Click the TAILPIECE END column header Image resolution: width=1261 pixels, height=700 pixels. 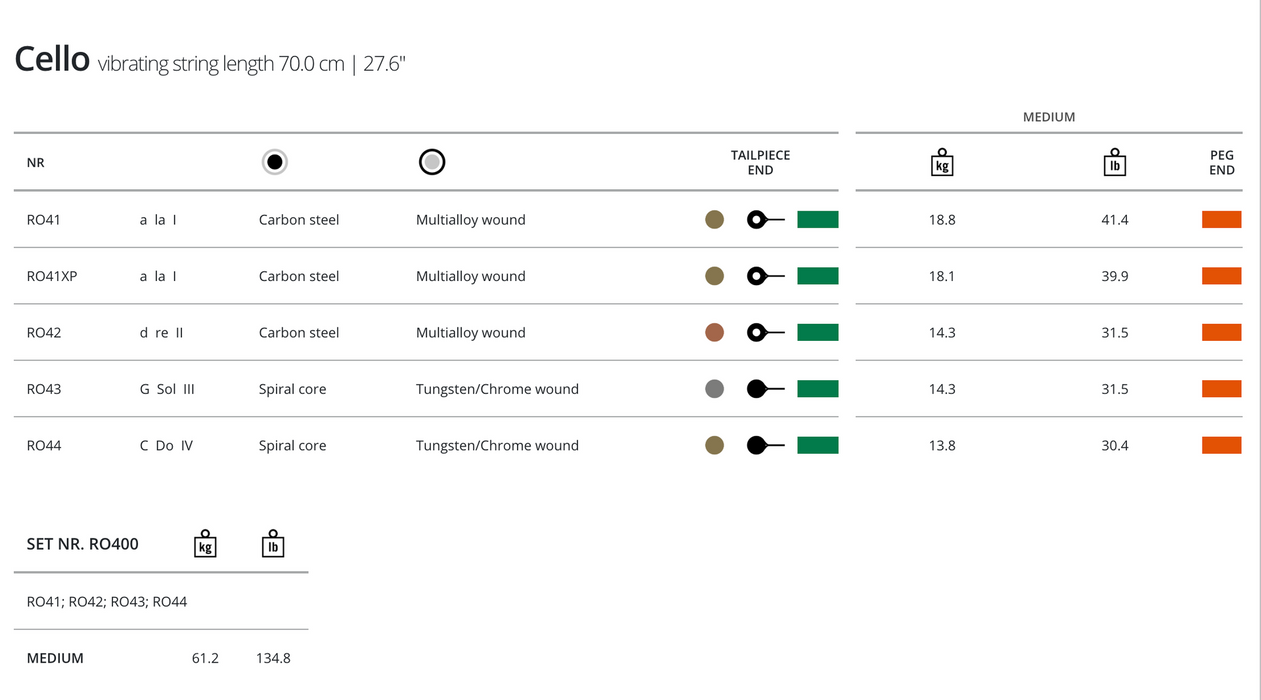[760, 163]
